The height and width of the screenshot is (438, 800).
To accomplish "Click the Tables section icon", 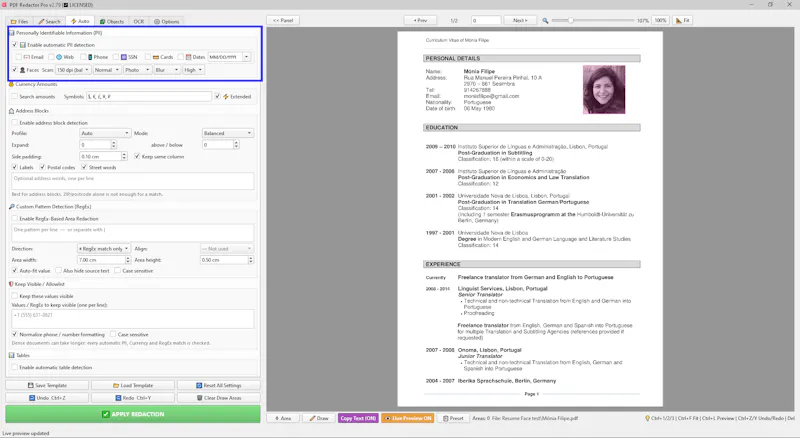I will [x=11, y=355].
